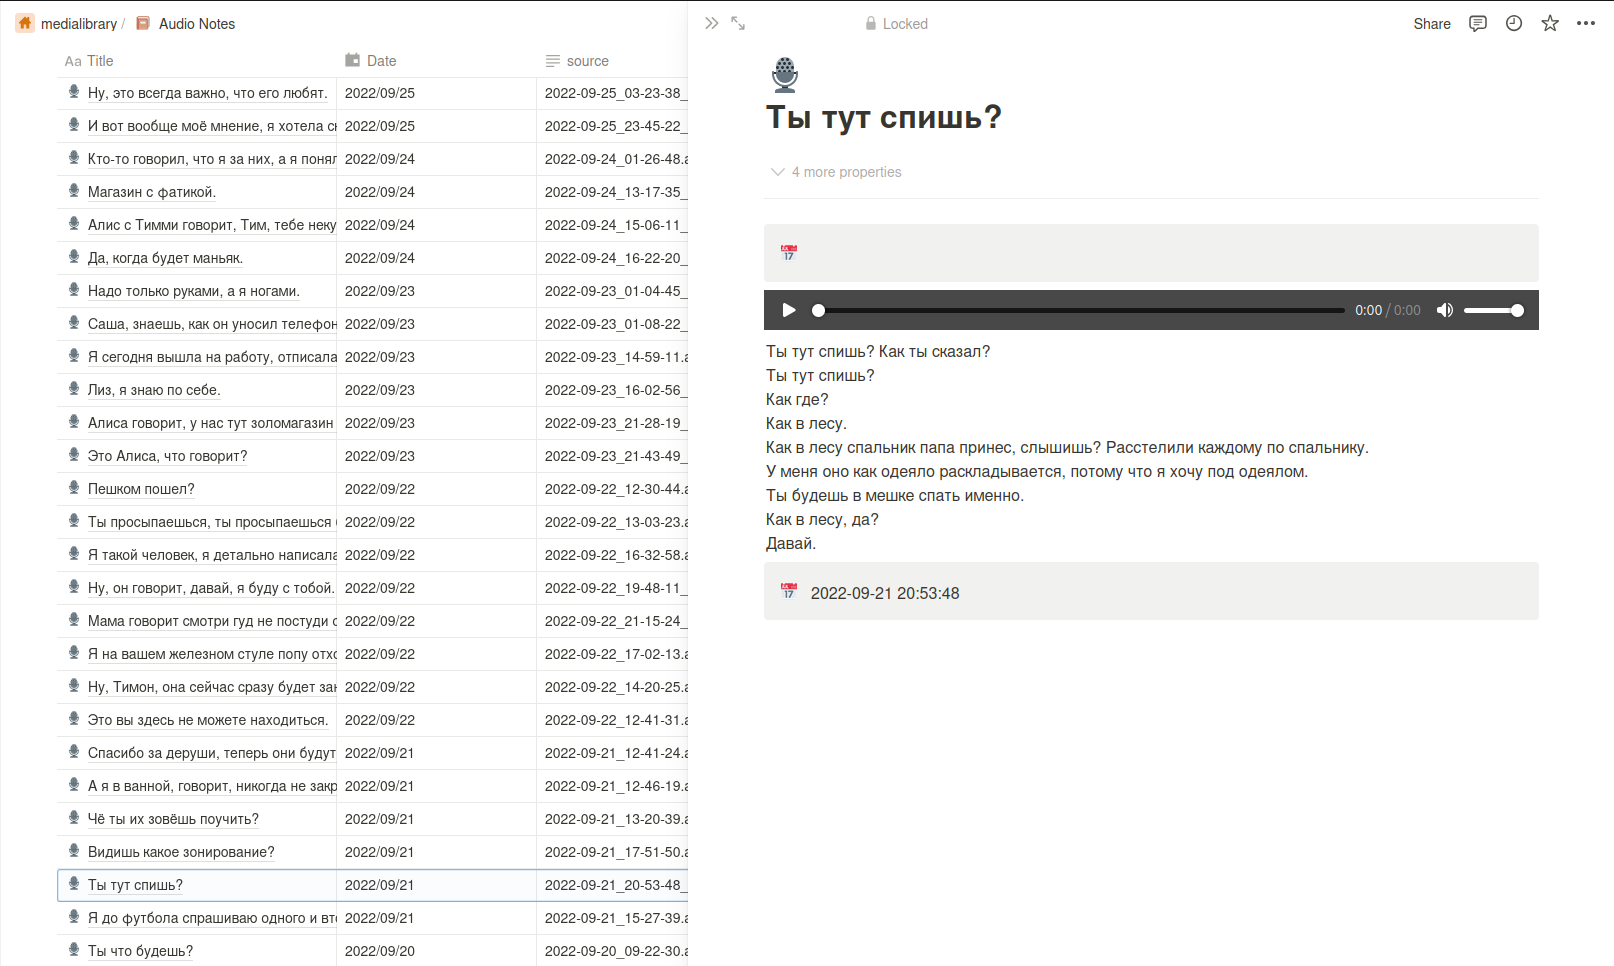Open note 'Ну, он говорит, давай, я буду с тобой.'
1614x966 pixels.
[211, 588]
